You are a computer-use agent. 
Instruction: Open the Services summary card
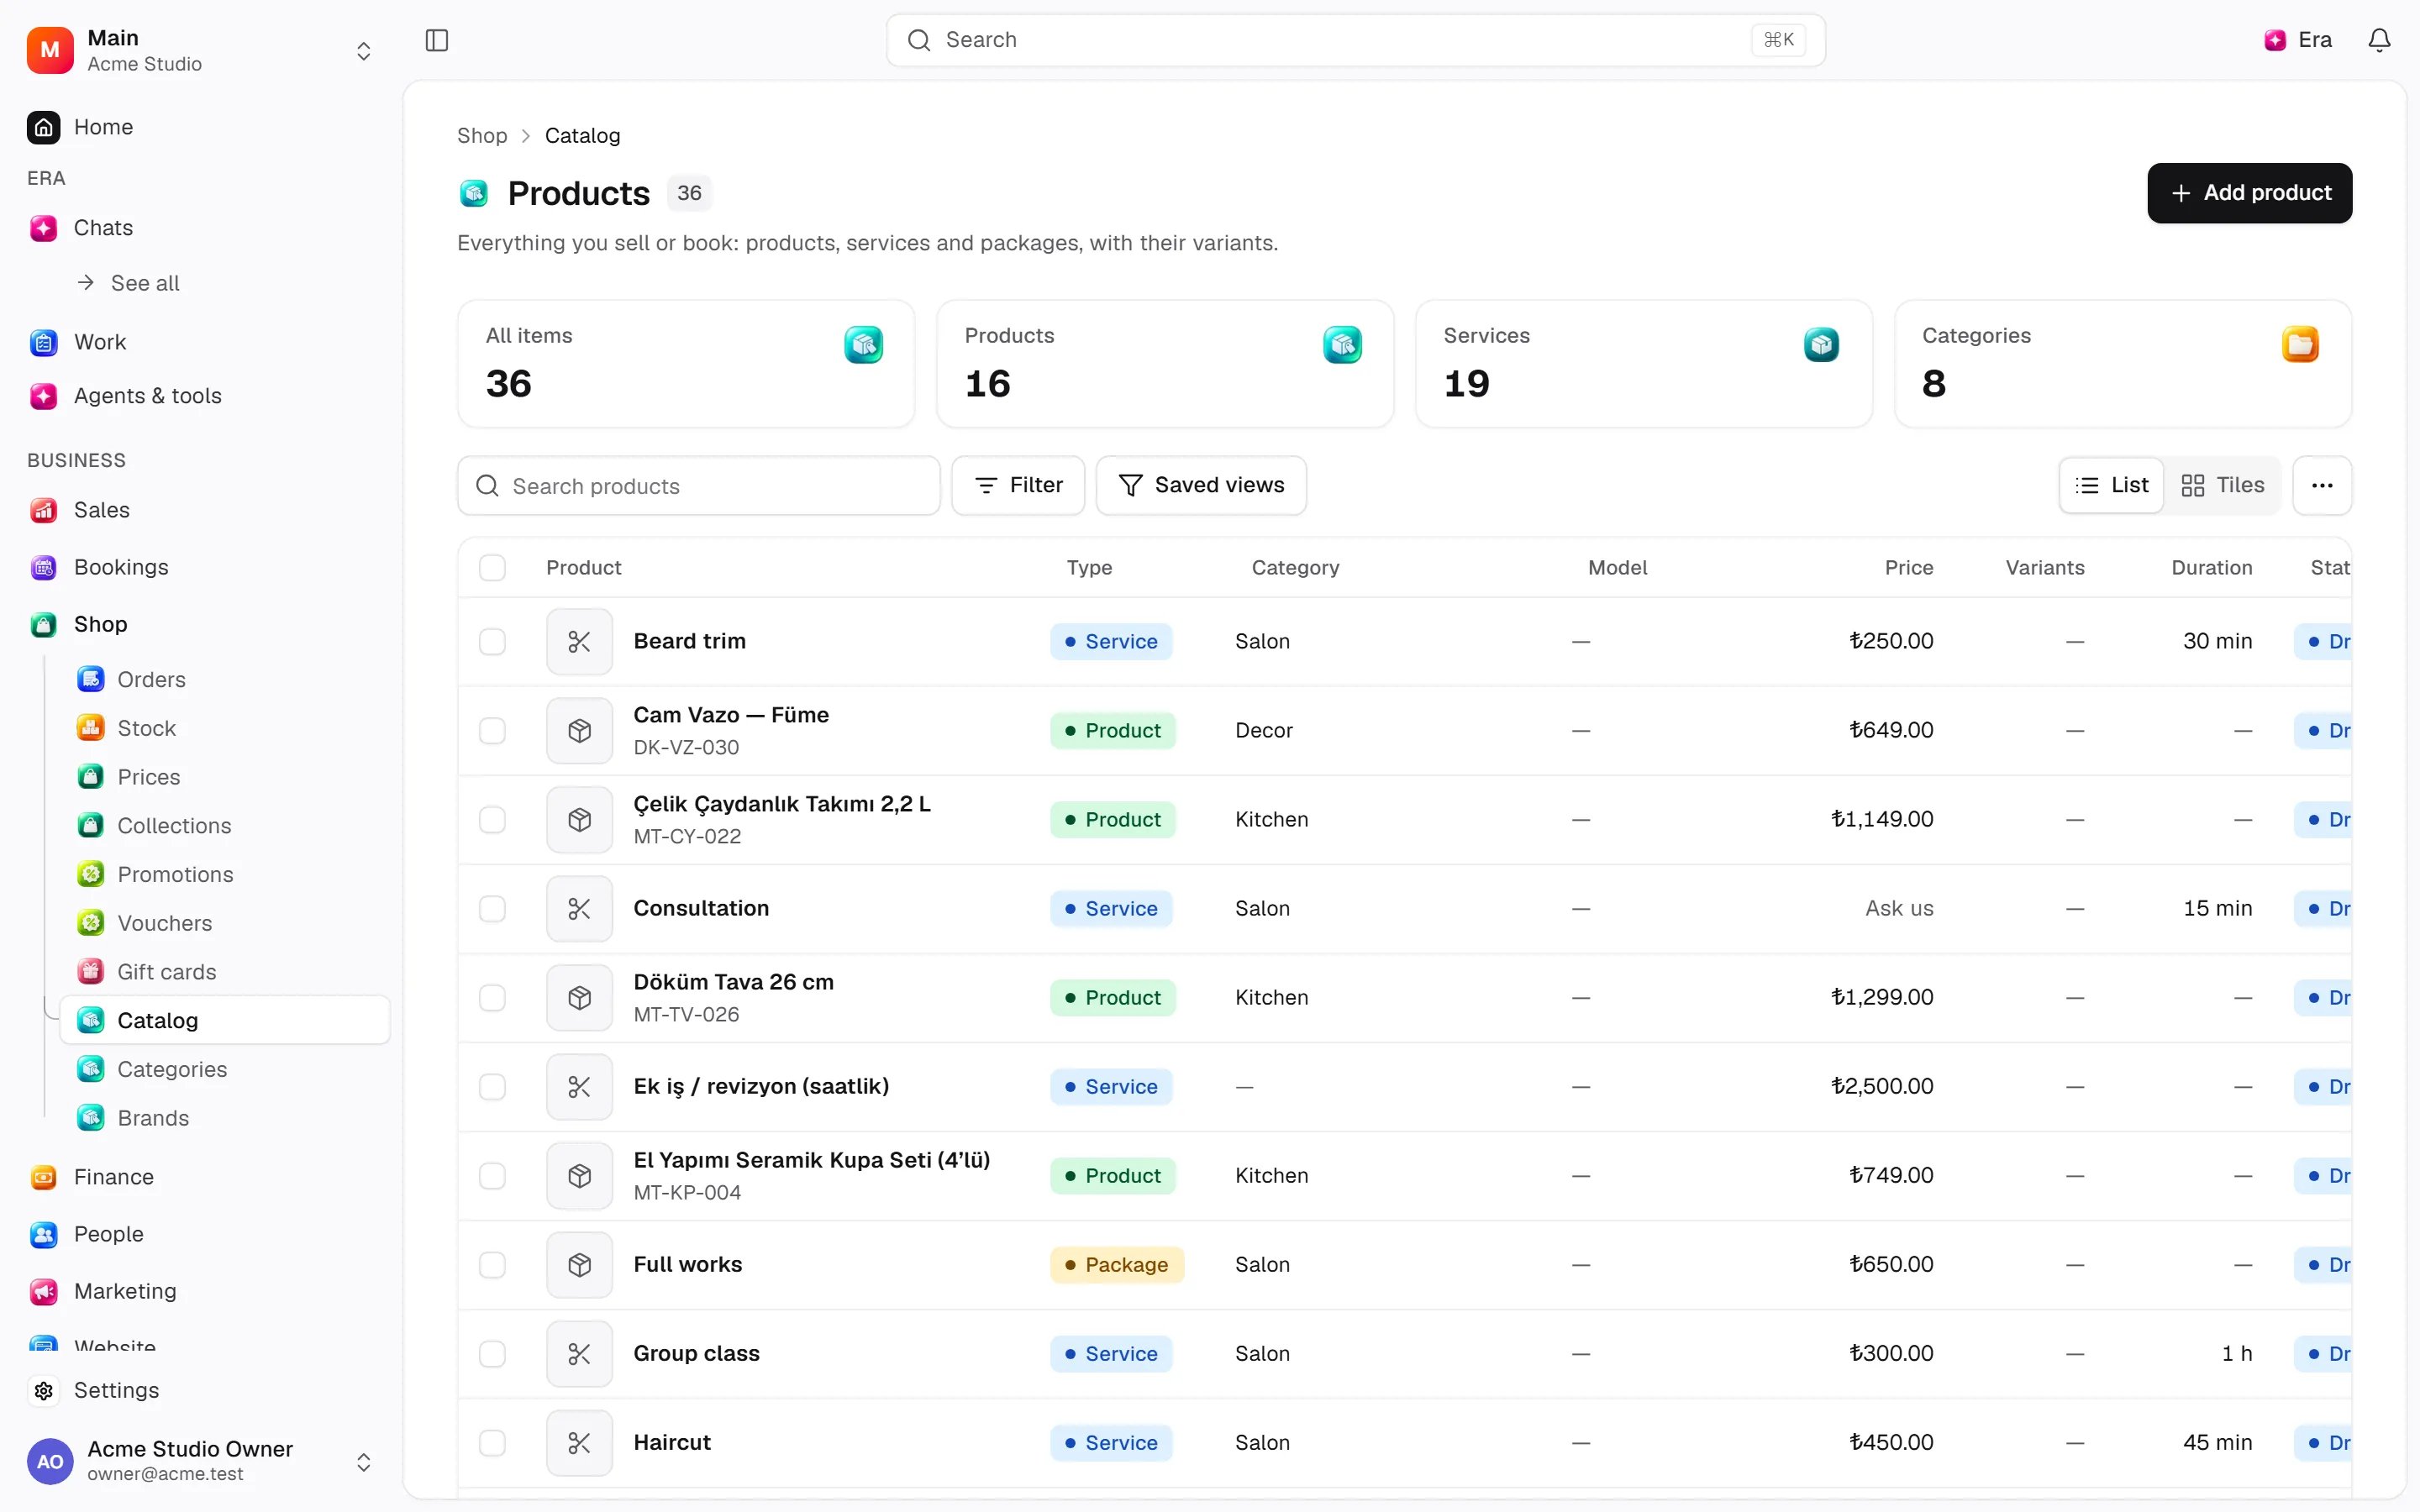[1643, 364]
